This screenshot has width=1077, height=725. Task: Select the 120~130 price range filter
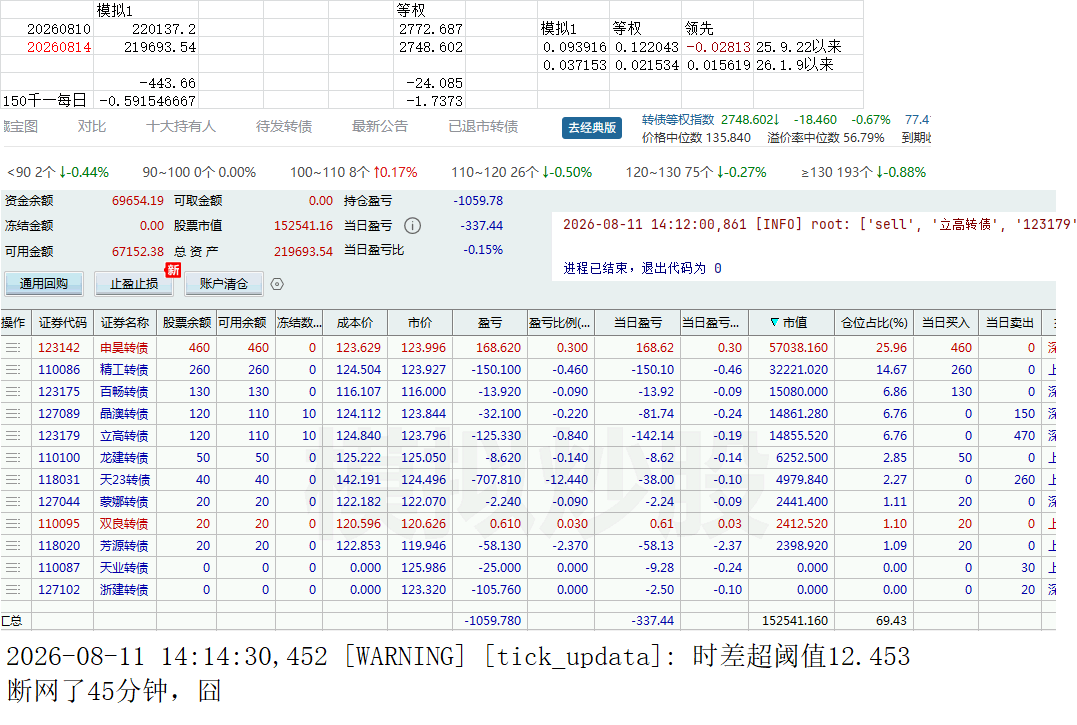click(x=696, y=172)
